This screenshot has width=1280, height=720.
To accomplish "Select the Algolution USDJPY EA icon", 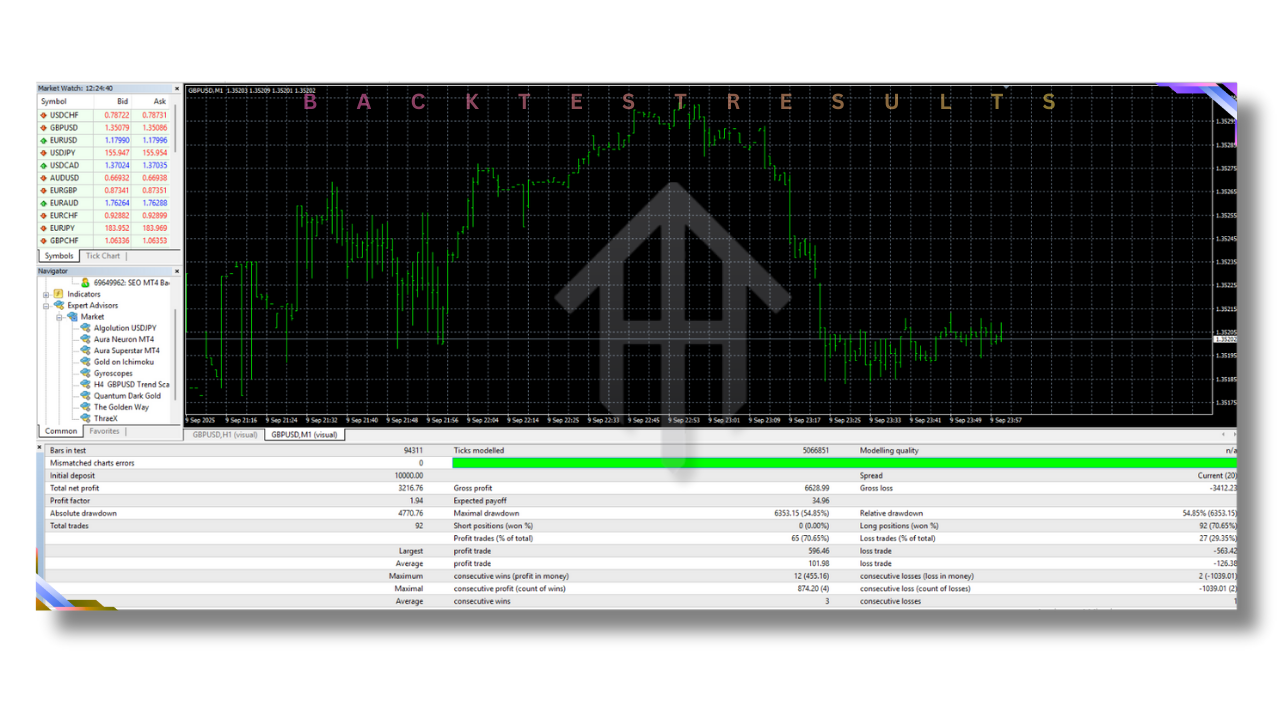I will 86,327.
